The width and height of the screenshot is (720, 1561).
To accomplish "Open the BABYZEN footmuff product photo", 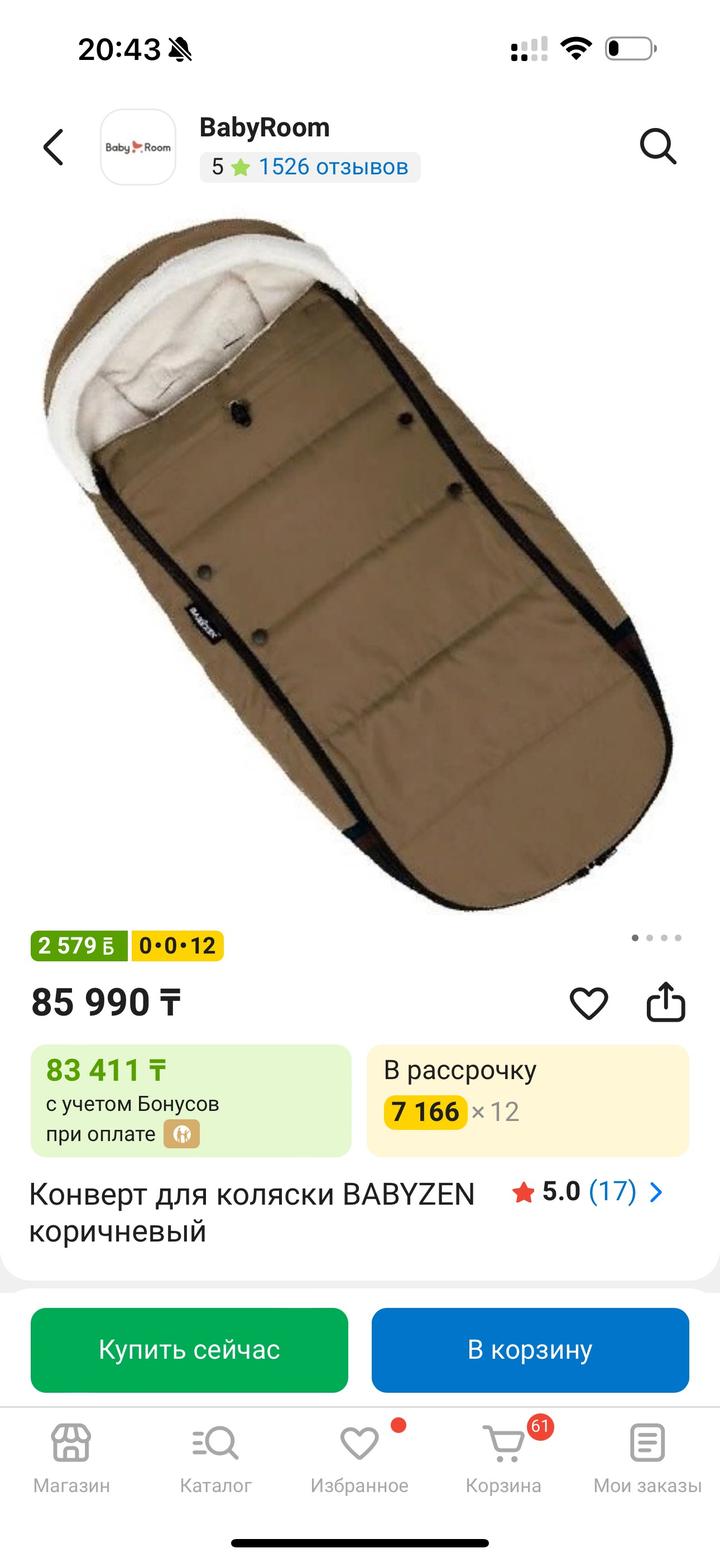I will 360,563.
